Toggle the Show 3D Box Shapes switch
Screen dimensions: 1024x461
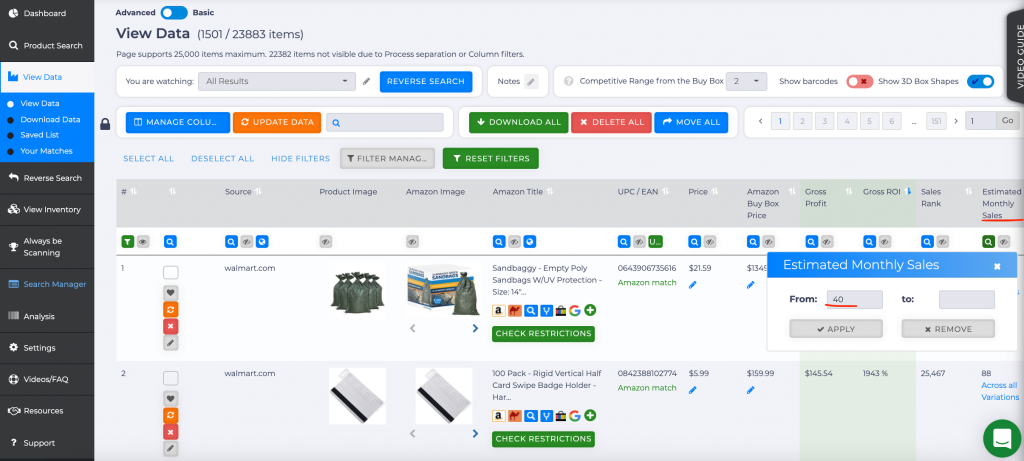[x=980, y=81]
